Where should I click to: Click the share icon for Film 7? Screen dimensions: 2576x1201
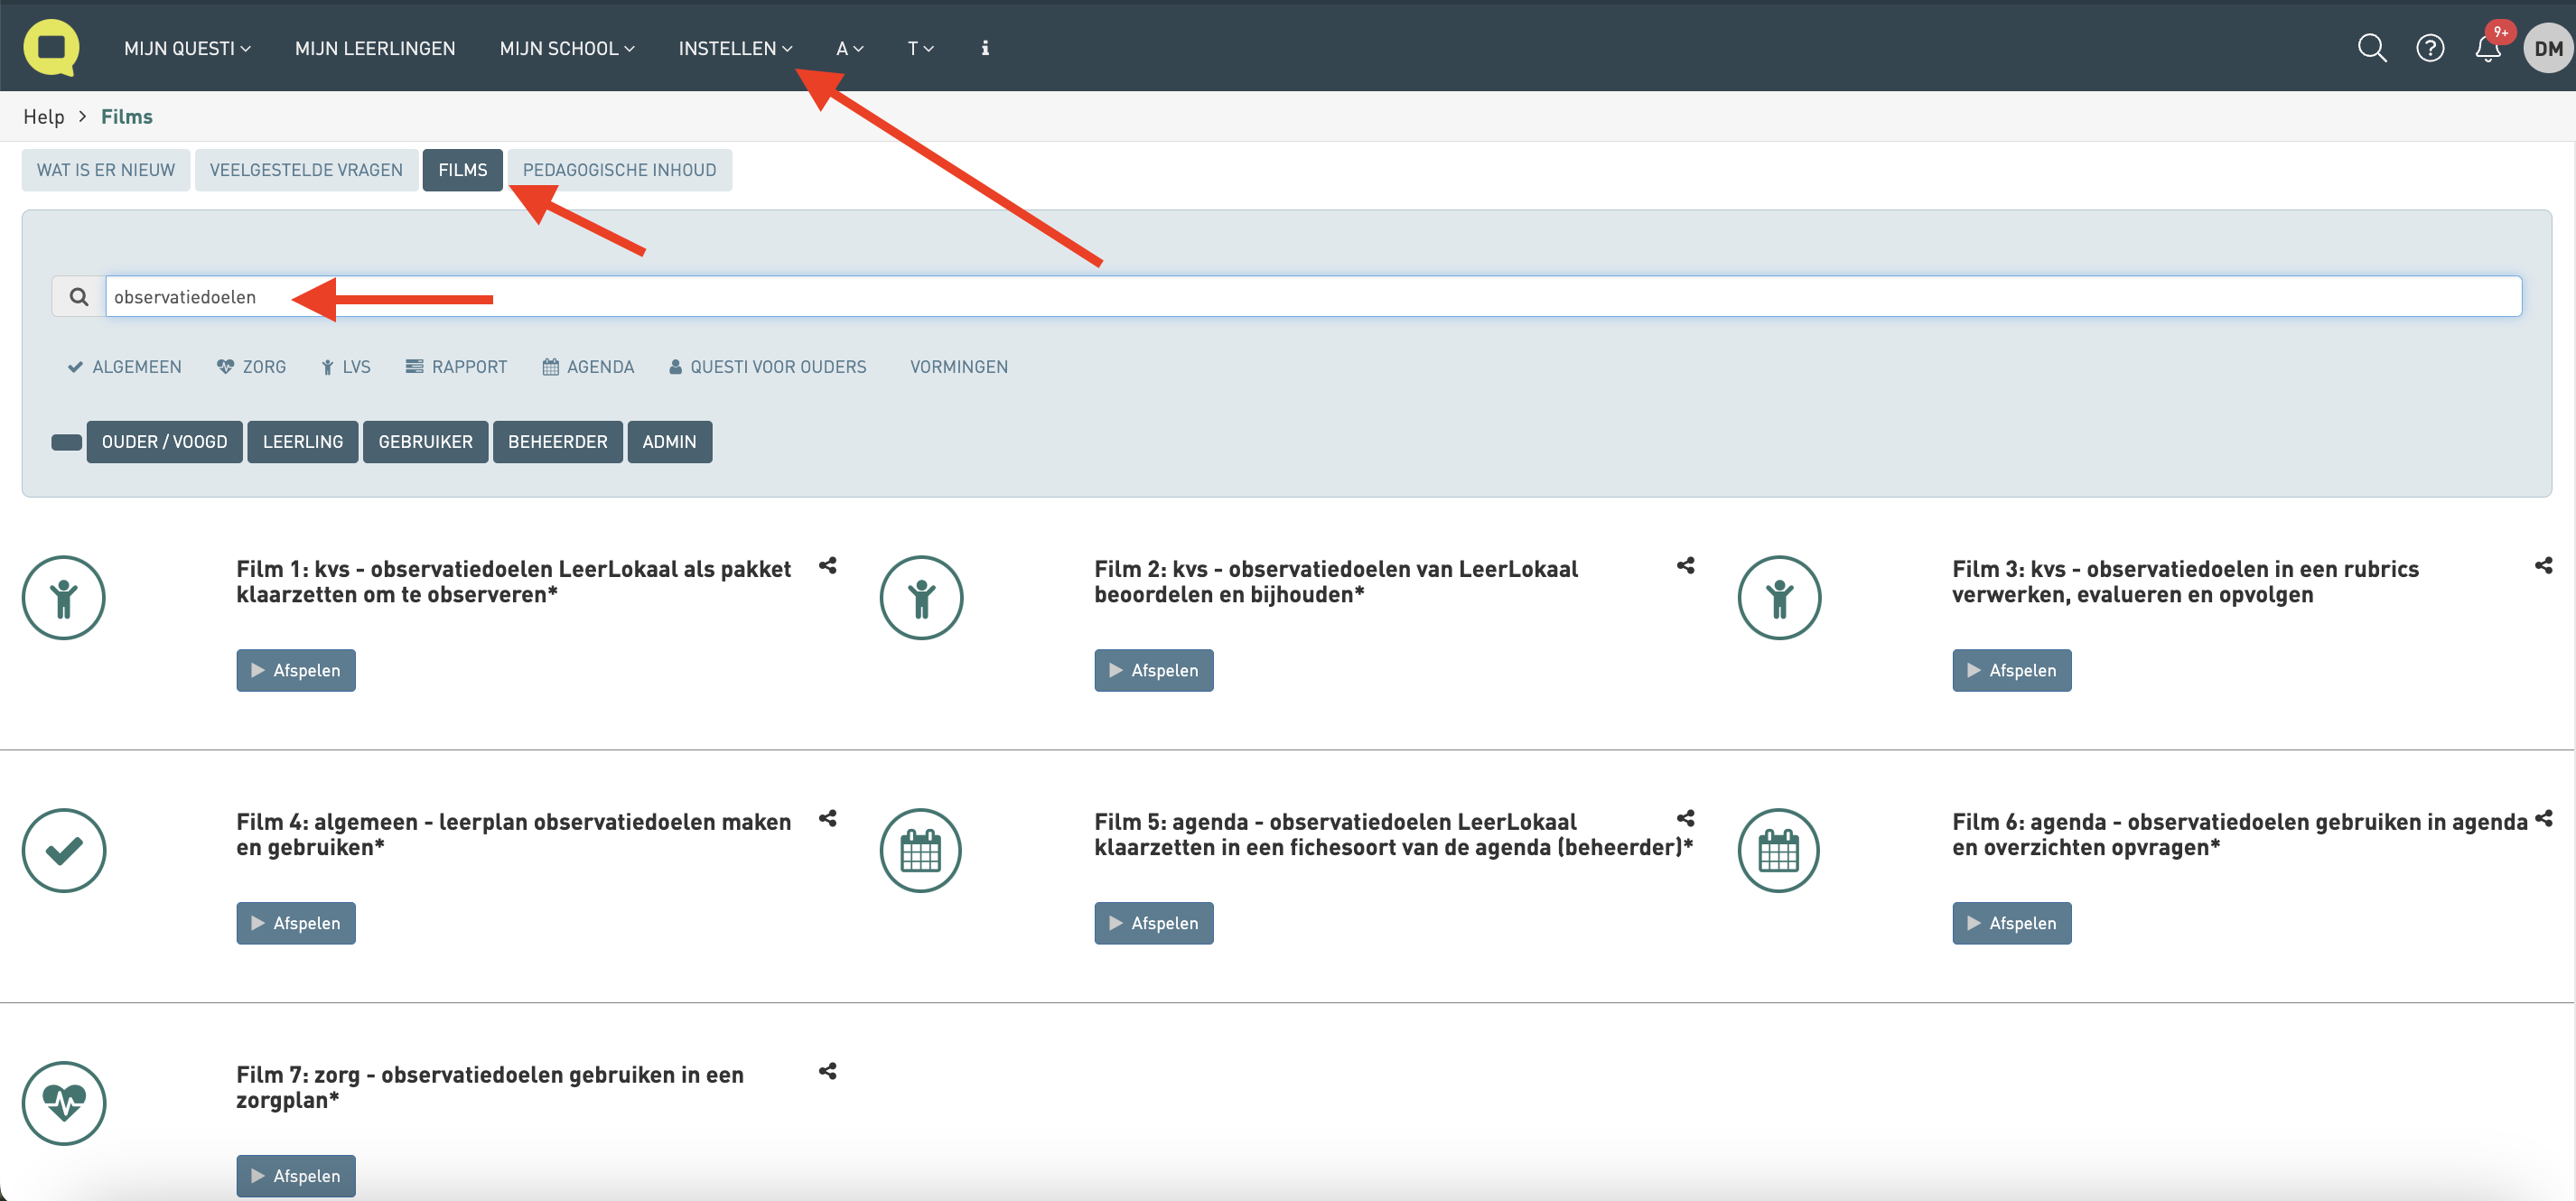827,1072
